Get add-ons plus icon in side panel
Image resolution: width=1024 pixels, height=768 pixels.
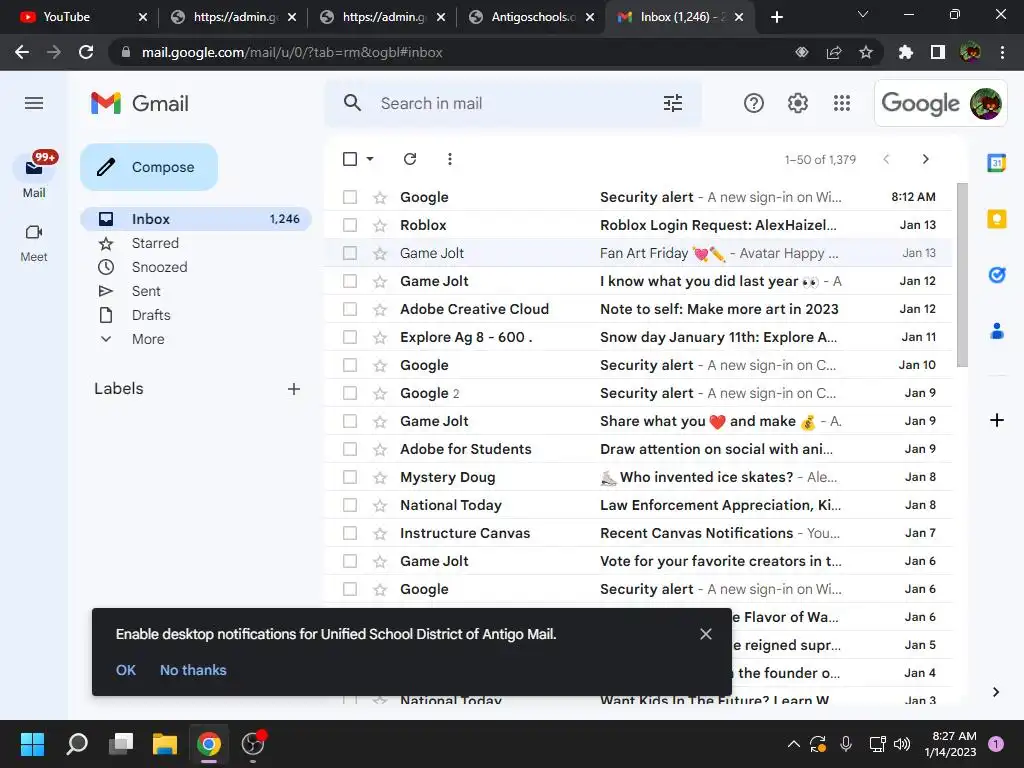pyautogui.click(x=997, y=420)
